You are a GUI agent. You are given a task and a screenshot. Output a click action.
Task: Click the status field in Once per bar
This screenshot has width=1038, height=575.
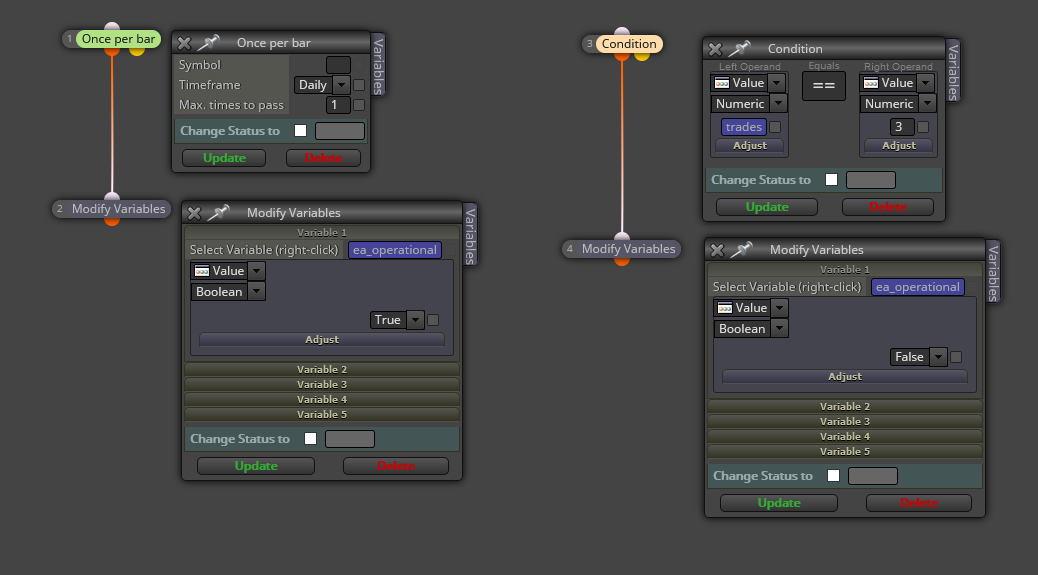[340, 131]
